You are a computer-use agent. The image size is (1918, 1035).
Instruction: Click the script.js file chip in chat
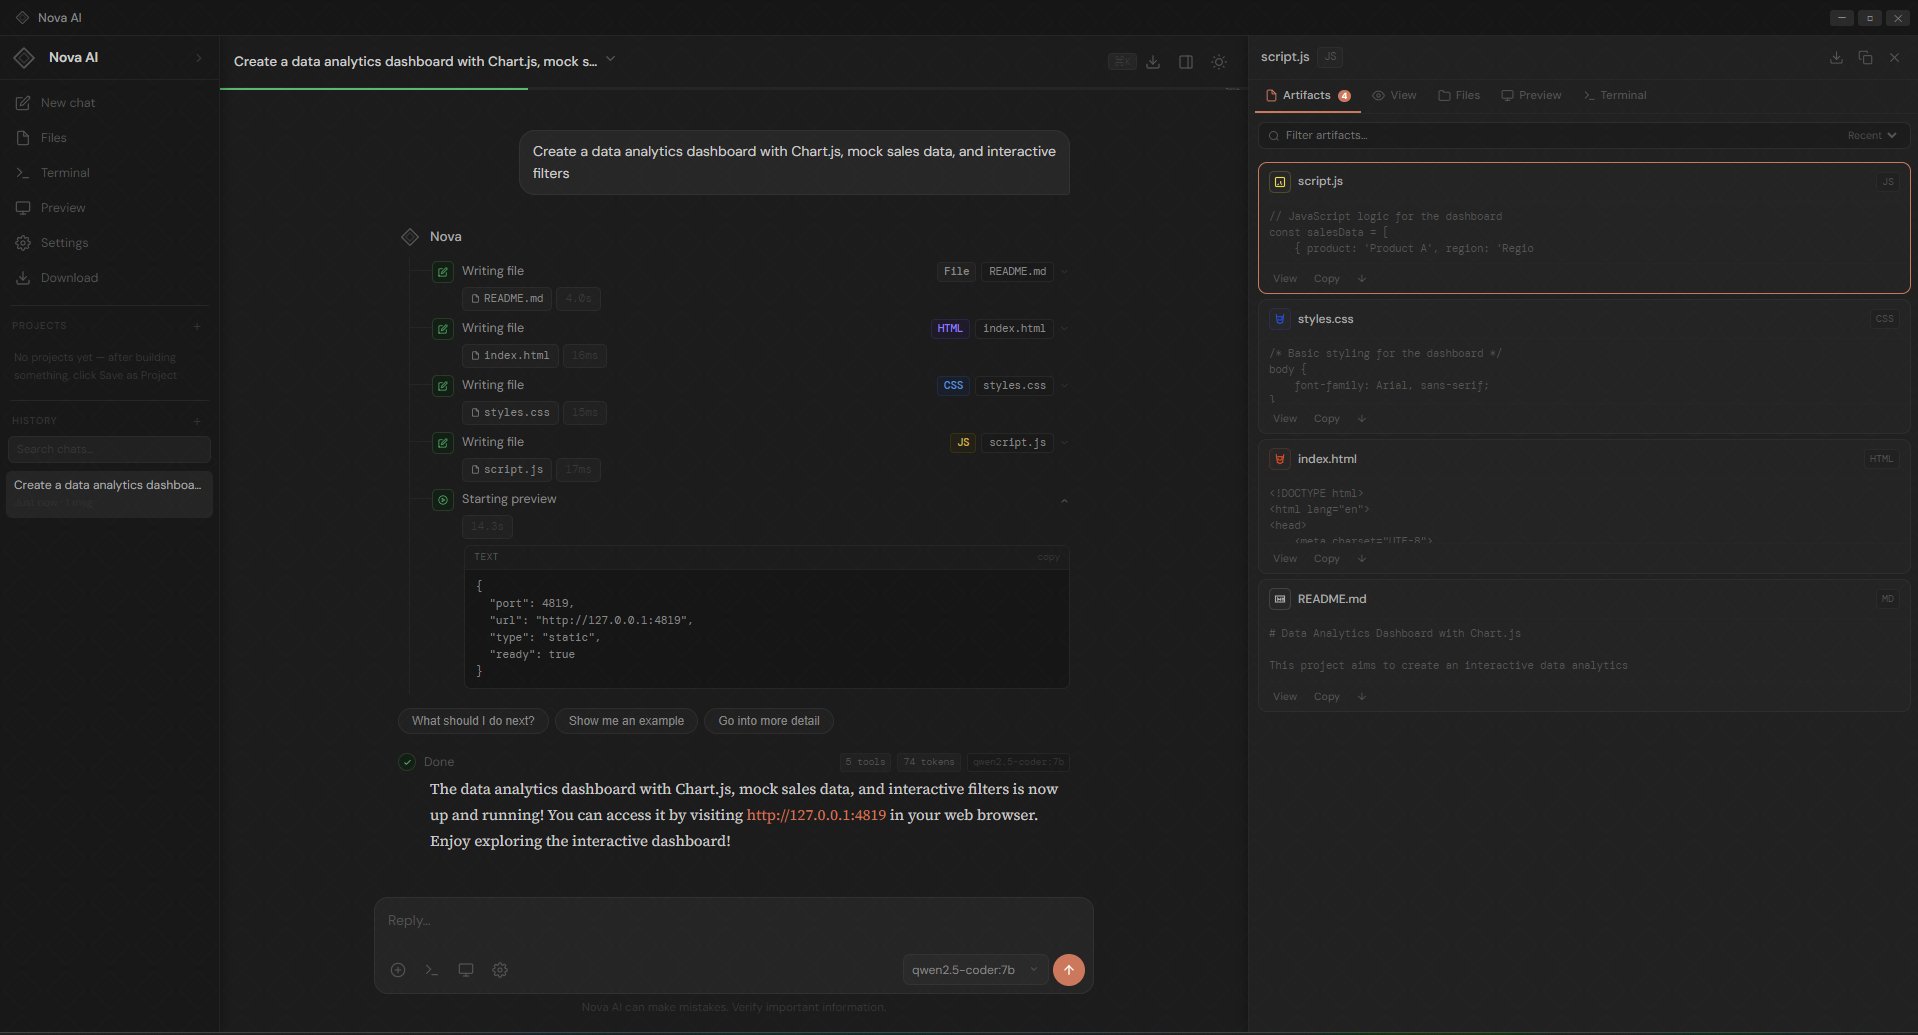[507, 469]
